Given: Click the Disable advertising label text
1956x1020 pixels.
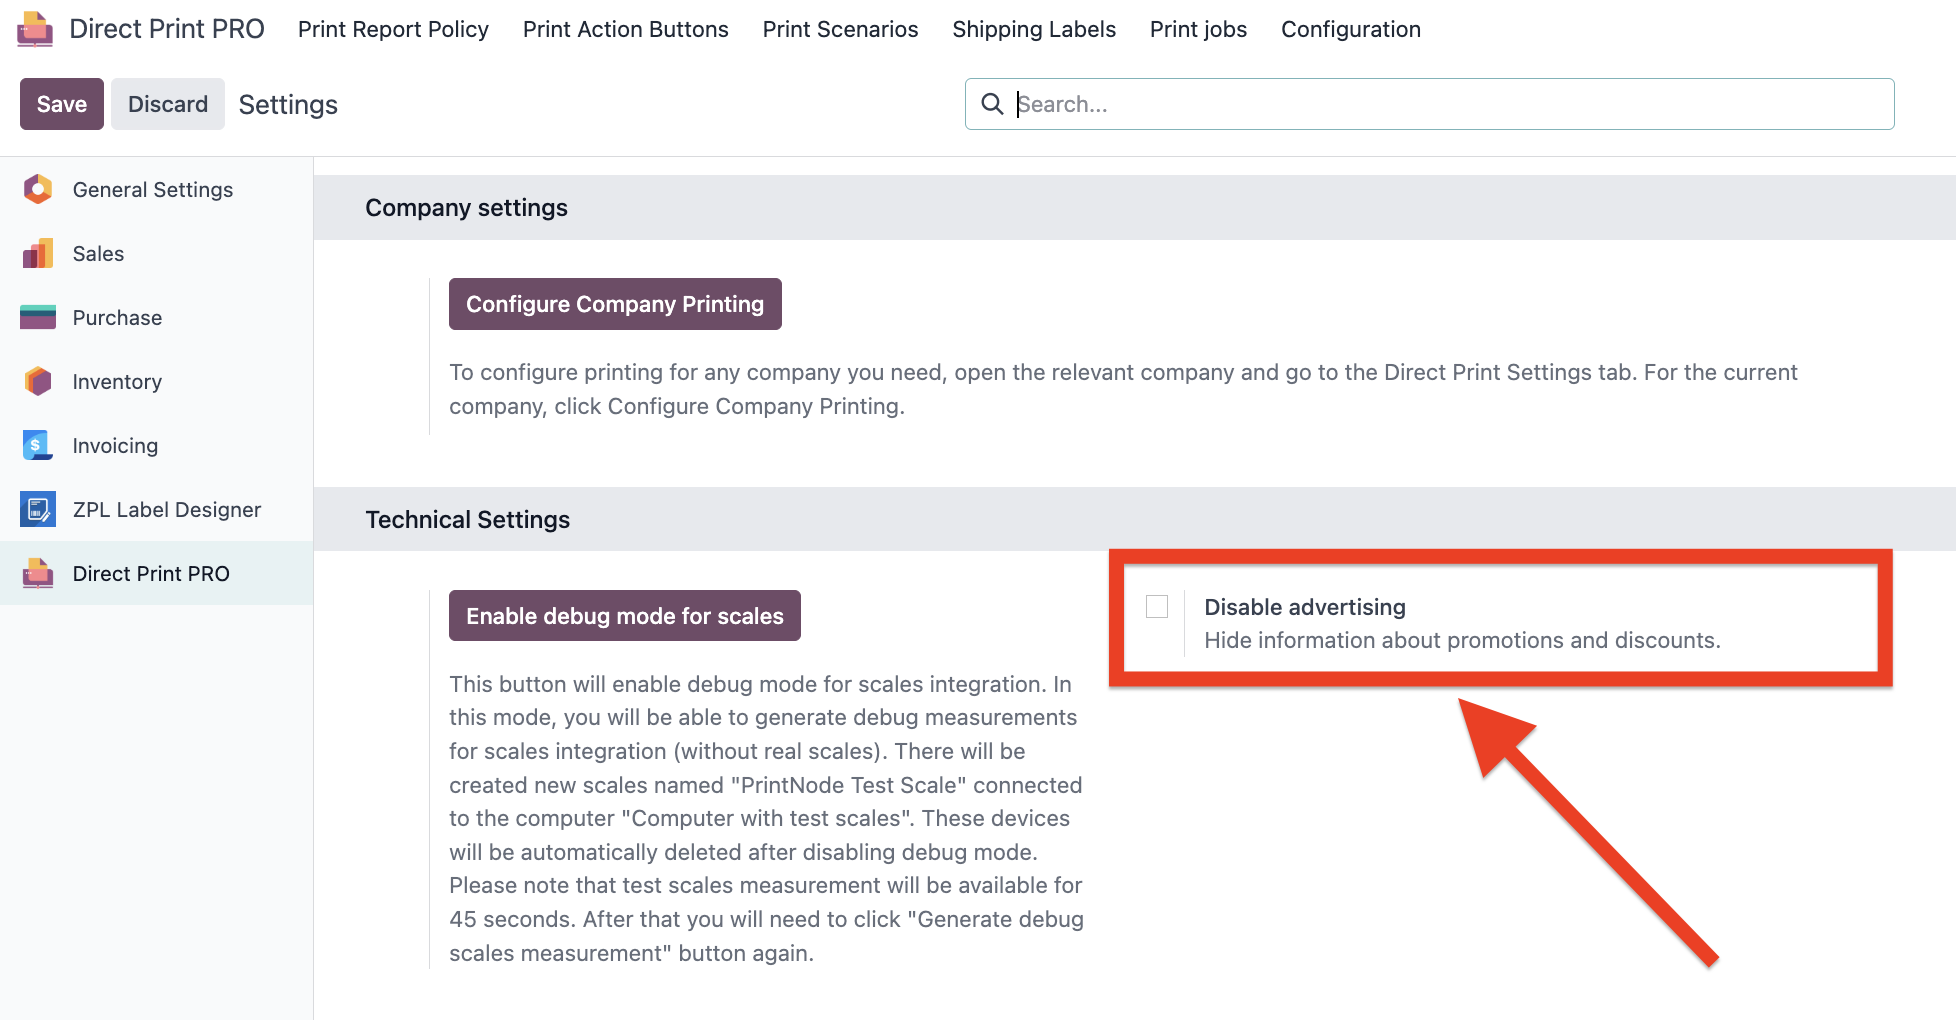Looking at the screenshot, I should pyautogui.click(x=1305, y=607).
